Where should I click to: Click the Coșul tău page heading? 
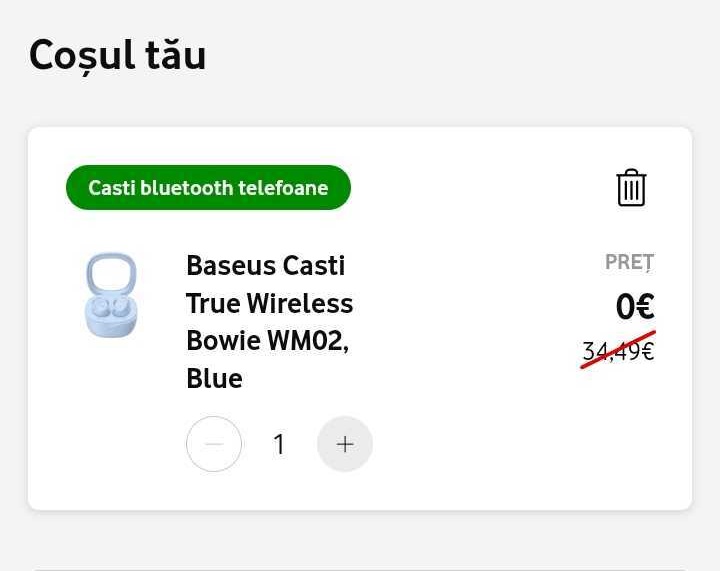118,55
